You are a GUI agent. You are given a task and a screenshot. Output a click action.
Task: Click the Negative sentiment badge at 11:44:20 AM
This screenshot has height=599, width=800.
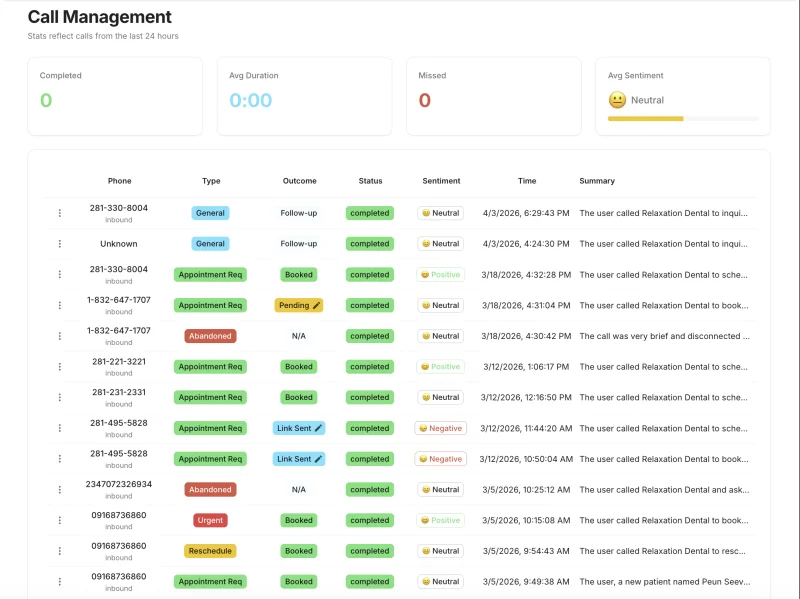coord(441,428)
